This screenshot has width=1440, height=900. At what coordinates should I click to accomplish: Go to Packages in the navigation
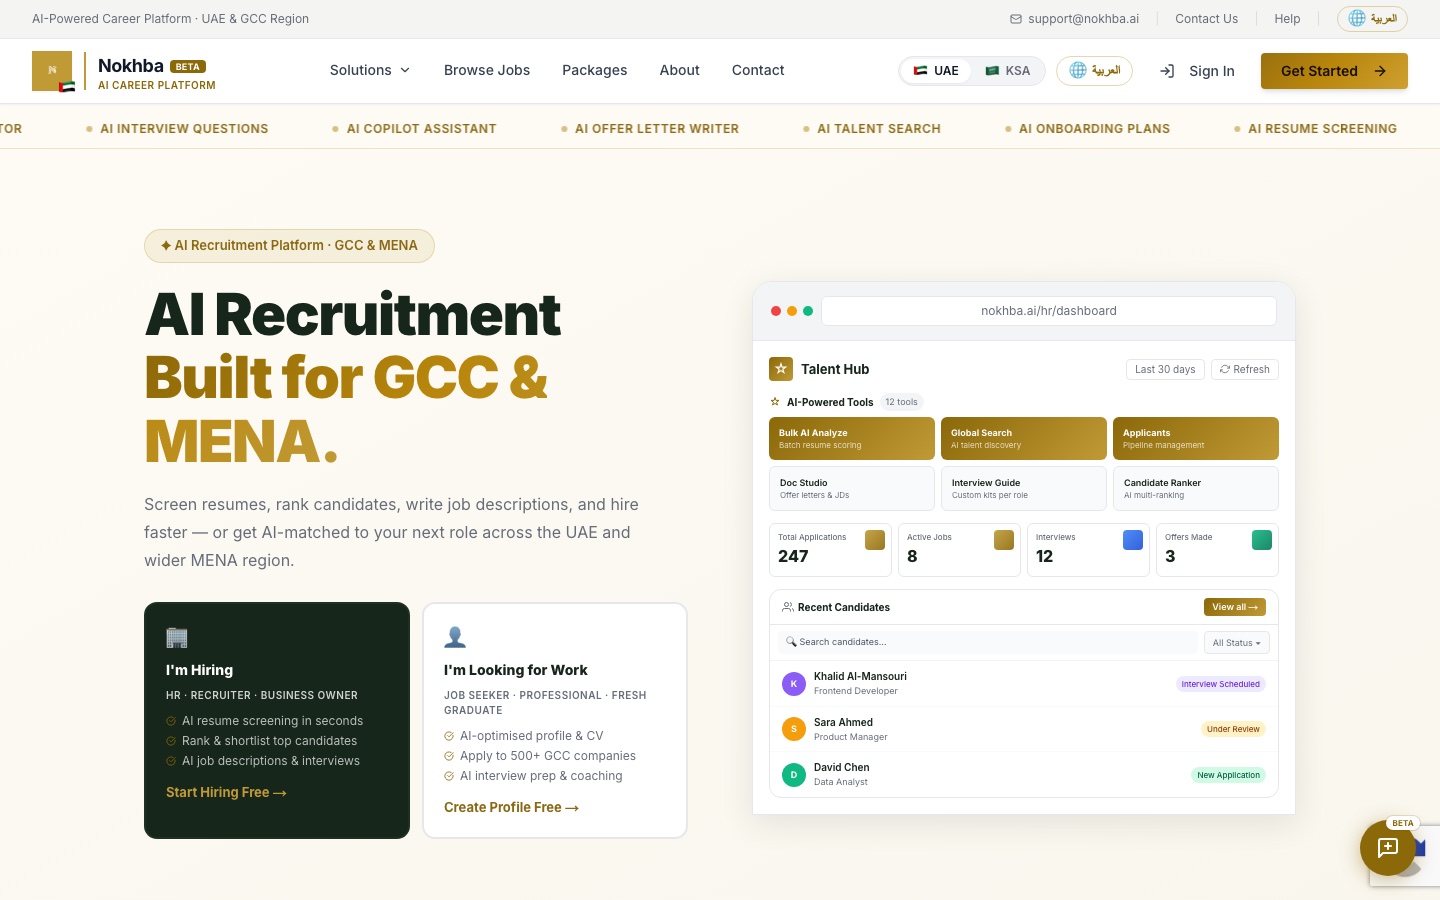595,70
